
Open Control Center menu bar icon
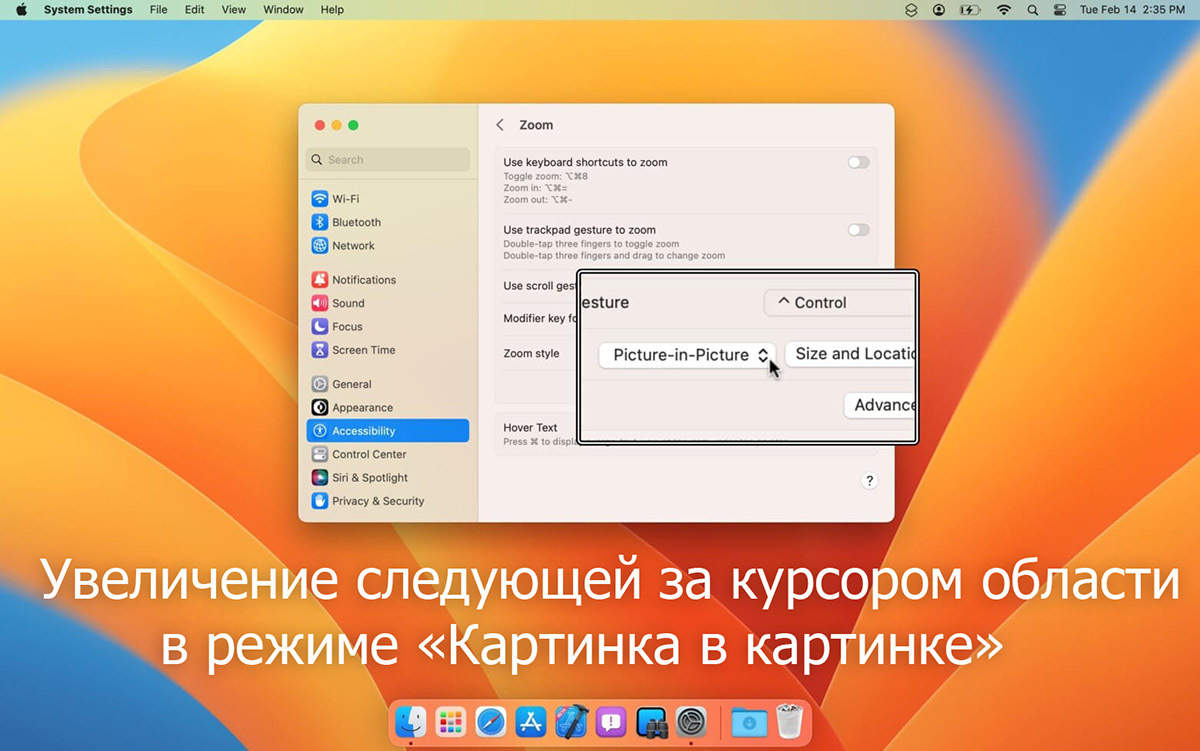(x=1062, y=10)
